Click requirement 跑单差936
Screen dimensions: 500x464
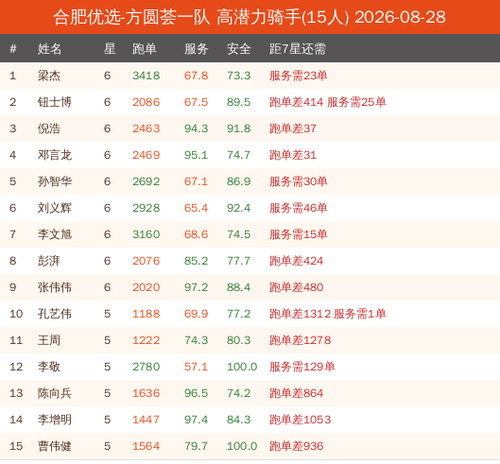[296, 446]
